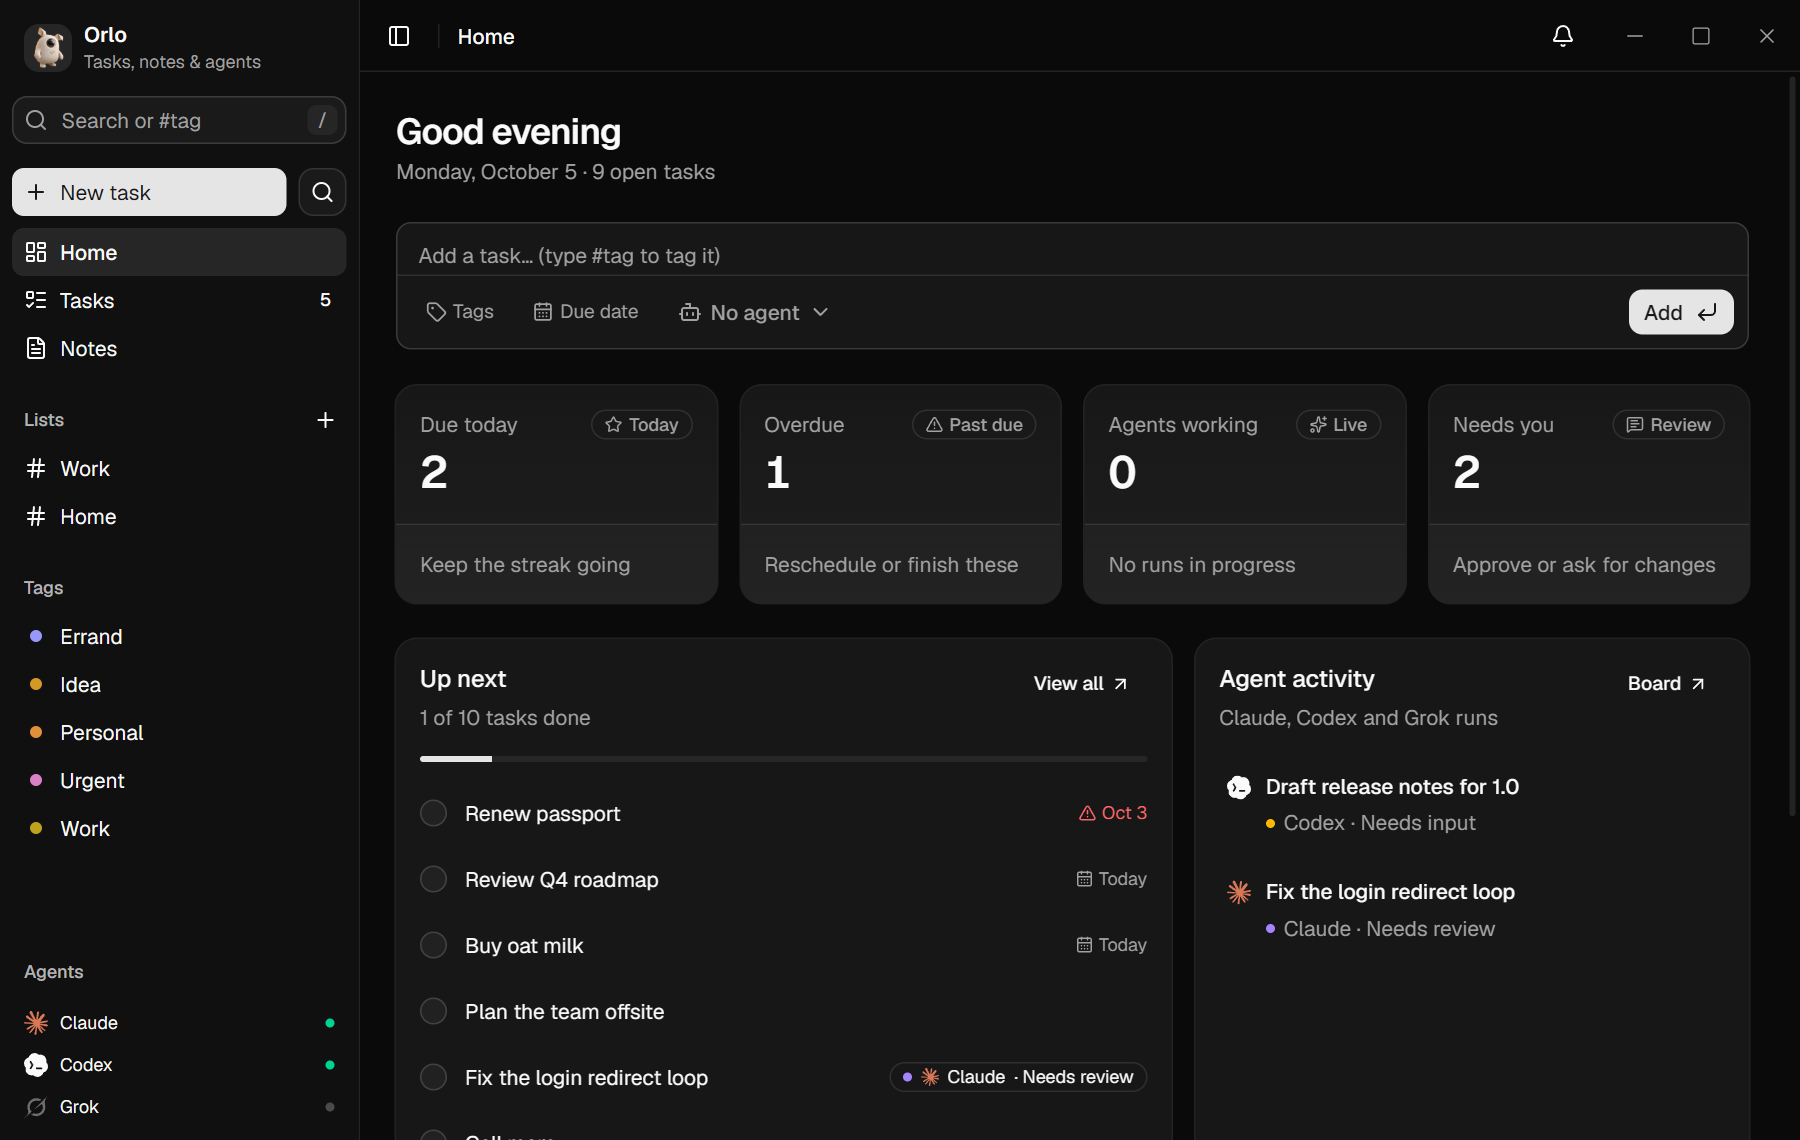
Task: Toggle the sidebar panel icon
Action: point(399,37)
